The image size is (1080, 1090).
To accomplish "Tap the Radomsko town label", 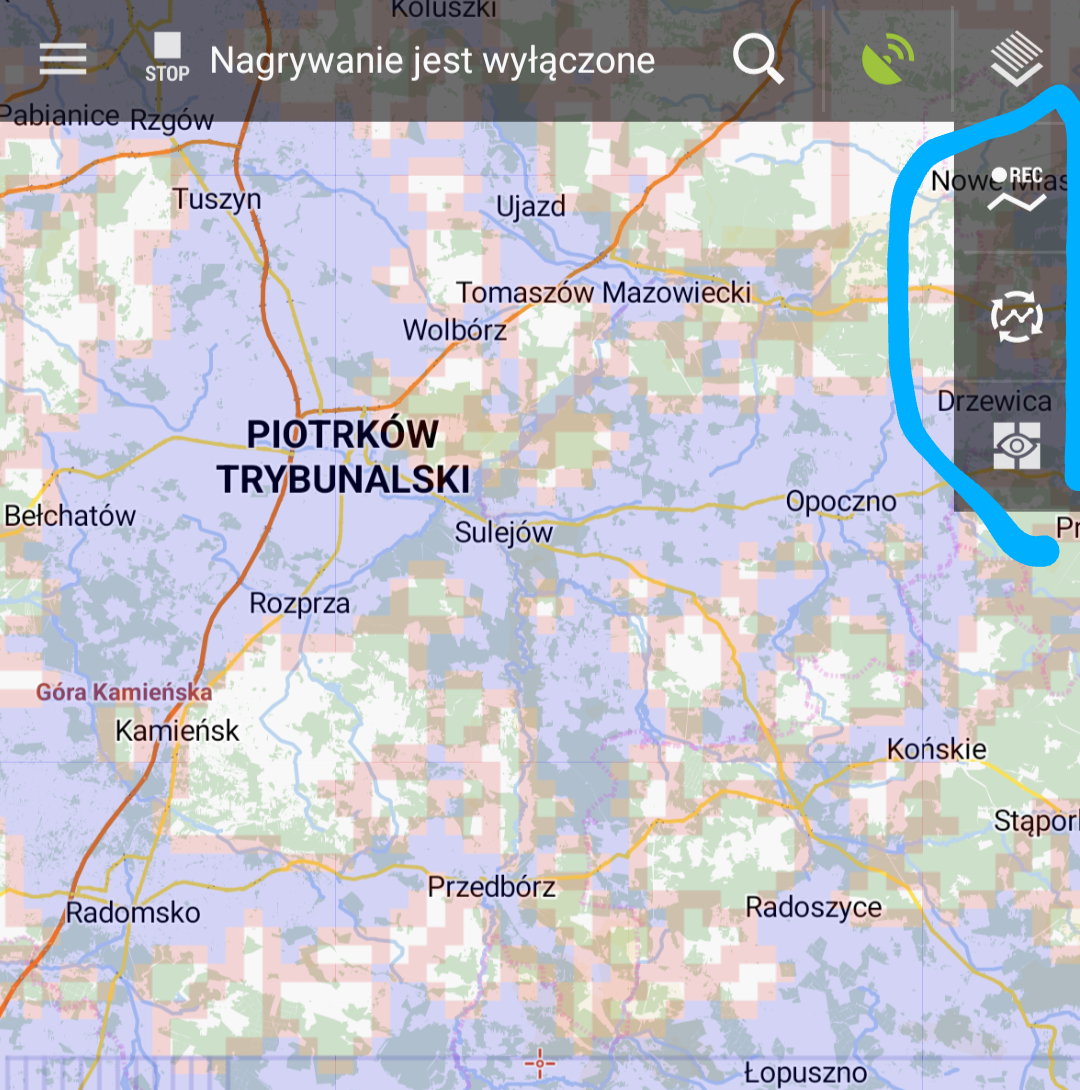I will 133,912.
